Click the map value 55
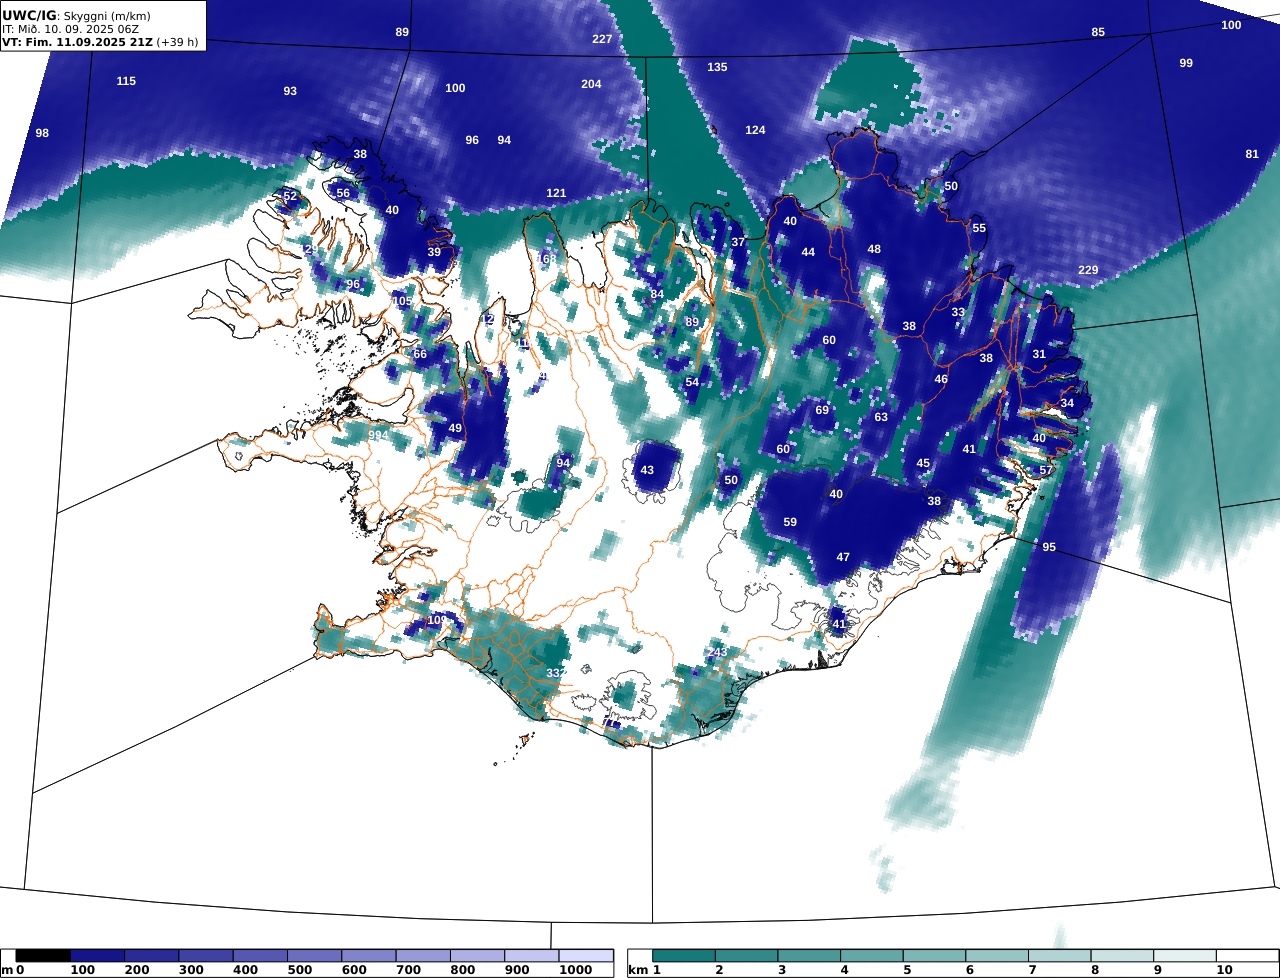Viewport: 1280px width, 978px height. [979, 228]
